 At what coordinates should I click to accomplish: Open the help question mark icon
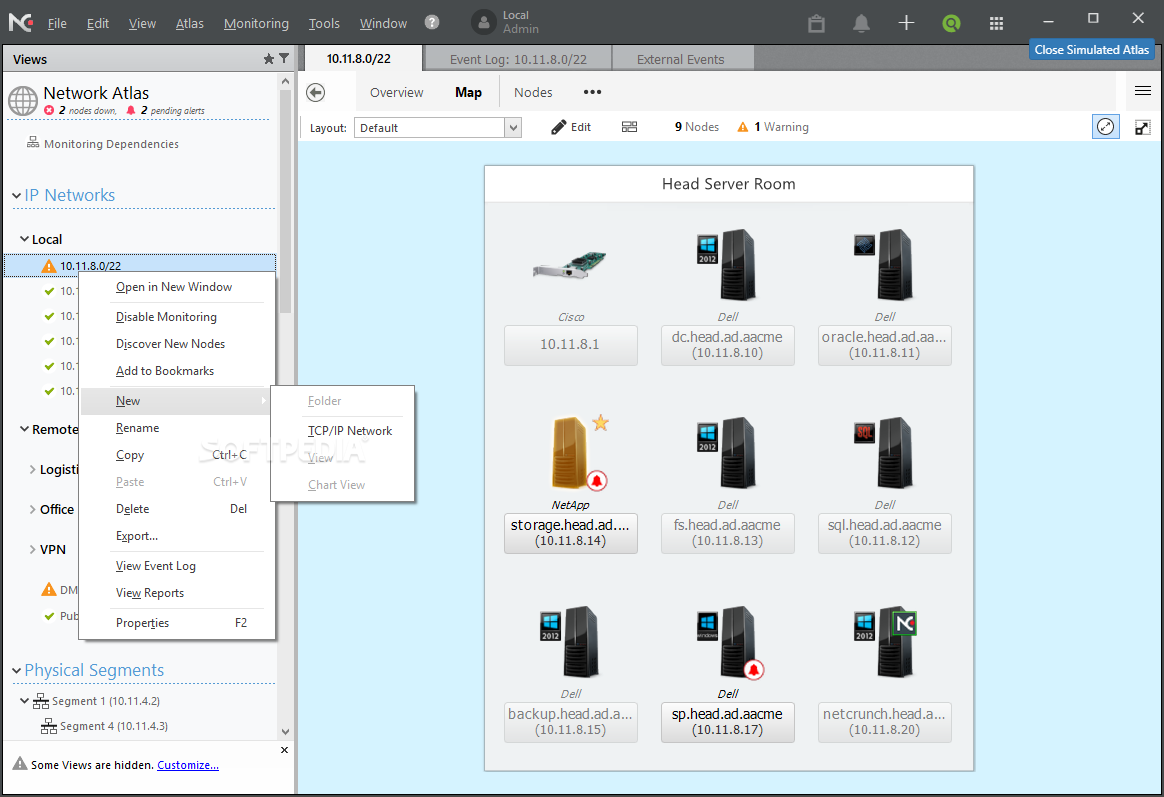coord(431,22)
